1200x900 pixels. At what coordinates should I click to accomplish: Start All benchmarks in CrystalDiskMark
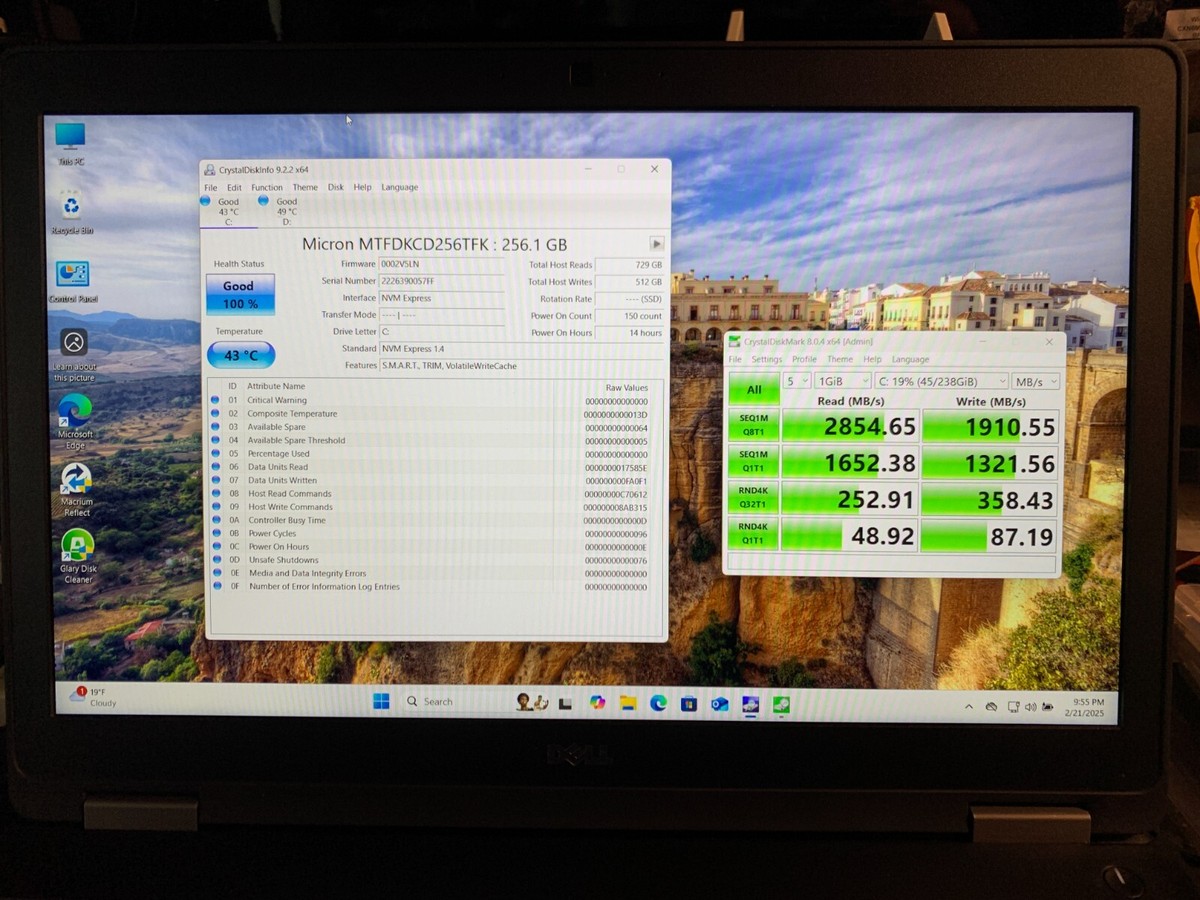click(753, 389)
